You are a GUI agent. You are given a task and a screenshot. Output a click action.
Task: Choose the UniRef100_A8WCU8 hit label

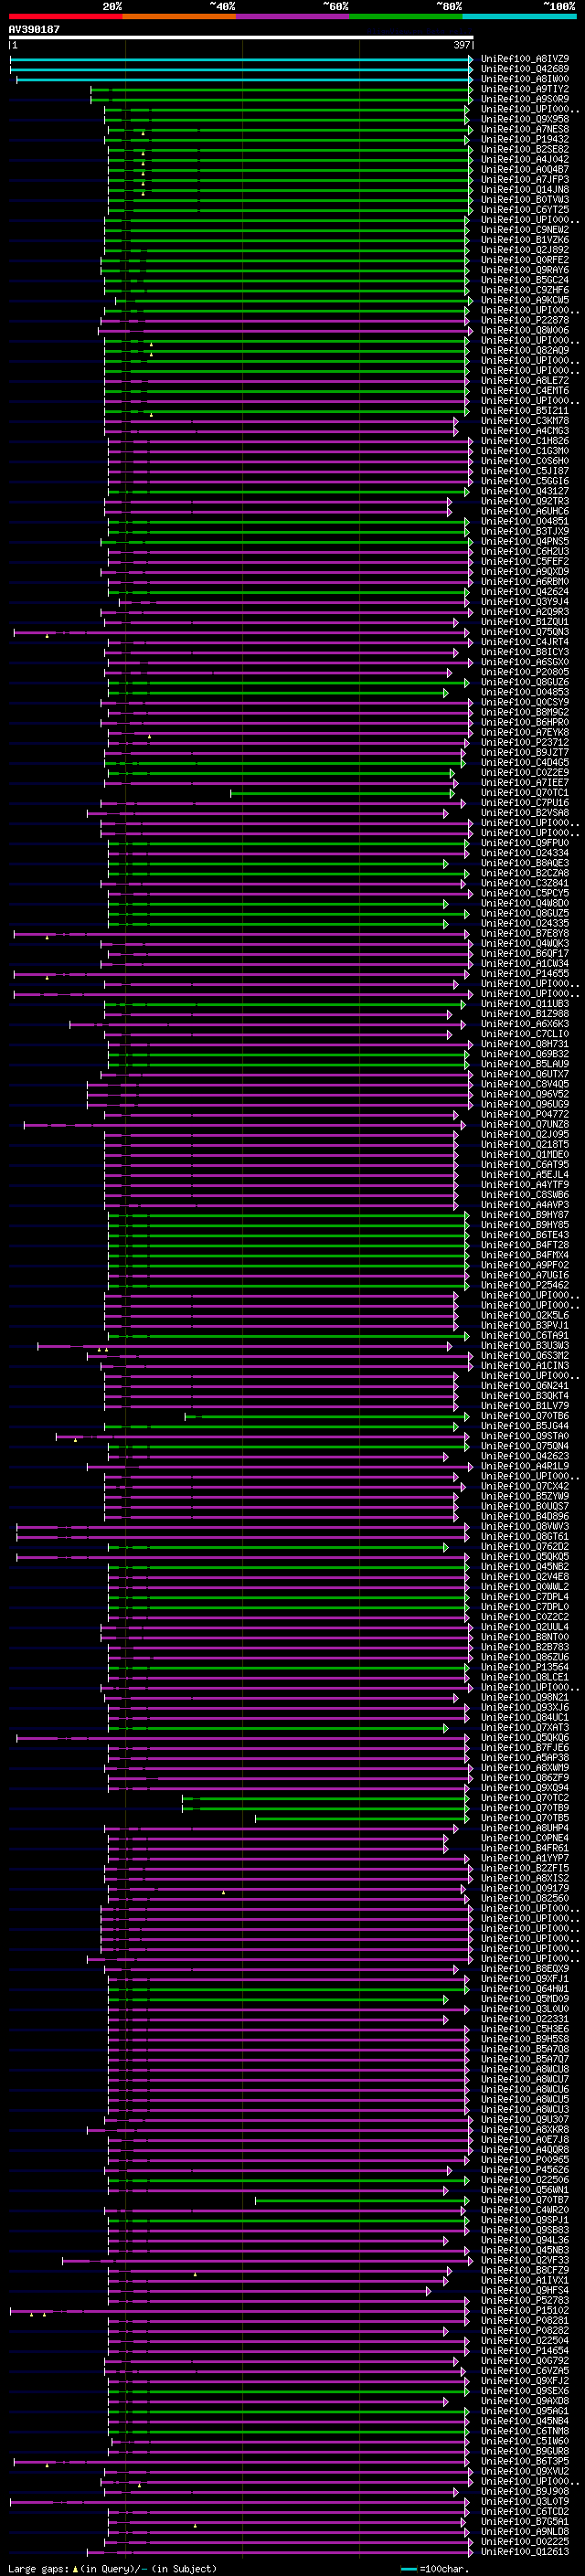(525, 2069)
